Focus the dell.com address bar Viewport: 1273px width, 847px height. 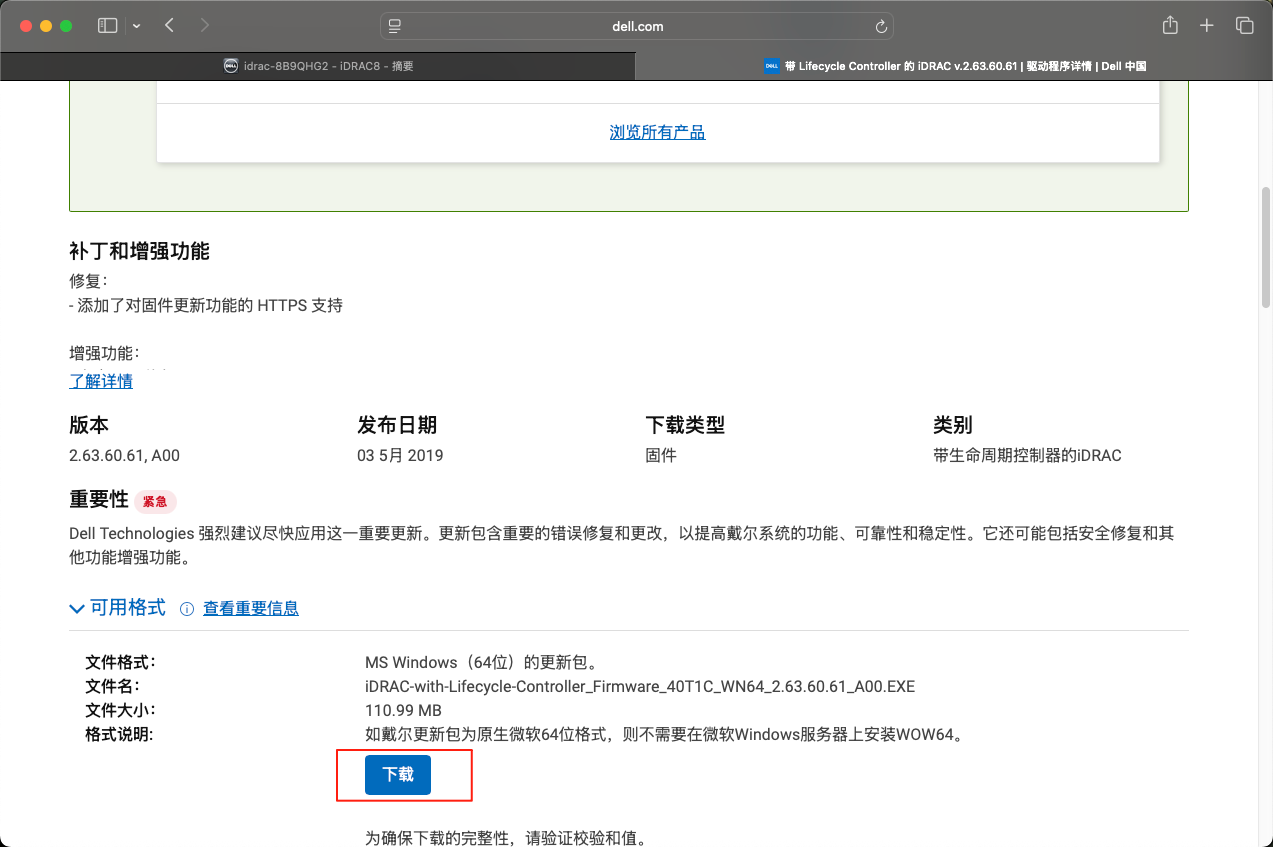pyautogui.click(x=637, y=26)
